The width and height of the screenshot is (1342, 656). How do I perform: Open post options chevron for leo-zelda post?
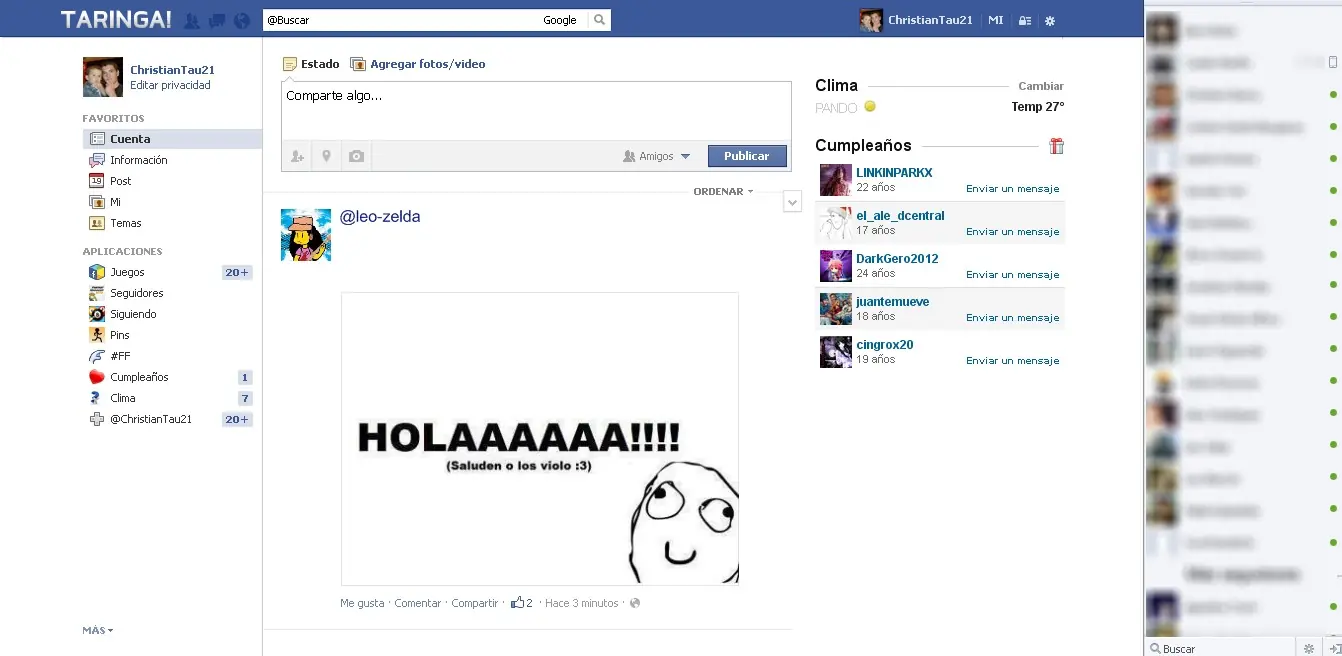pos(792,203)
